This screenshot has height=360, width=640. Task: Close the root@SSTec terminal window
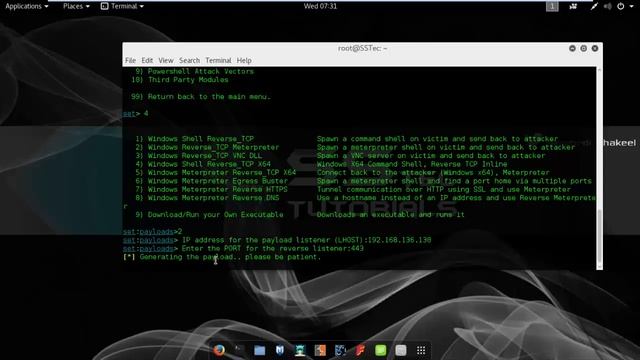coord(595,48)
